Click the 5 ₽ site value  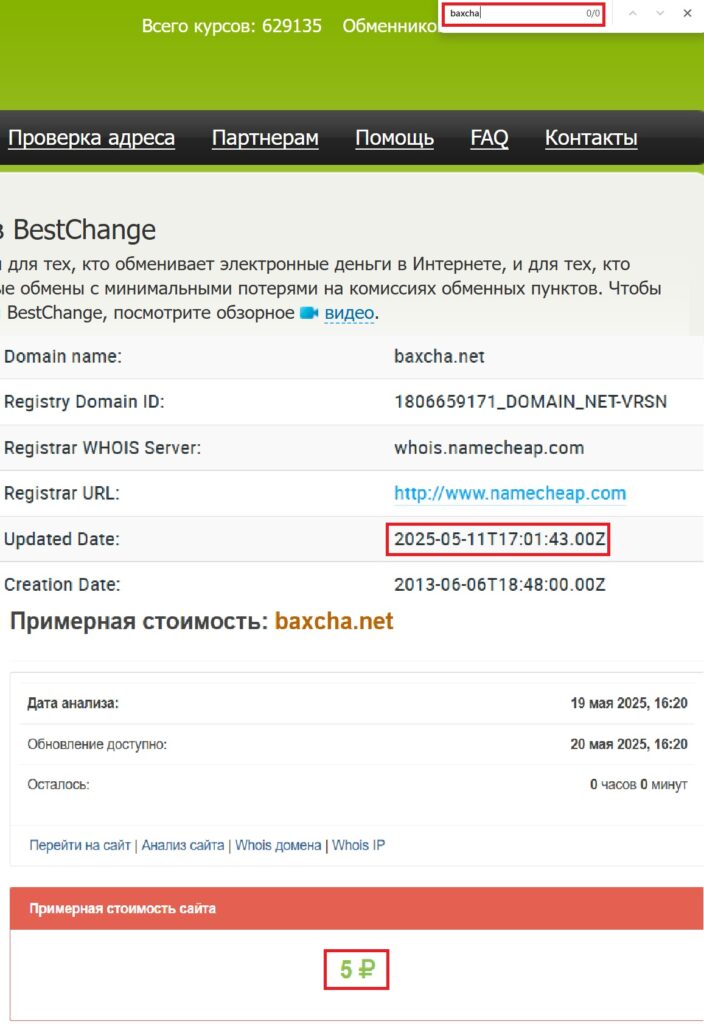356,969
